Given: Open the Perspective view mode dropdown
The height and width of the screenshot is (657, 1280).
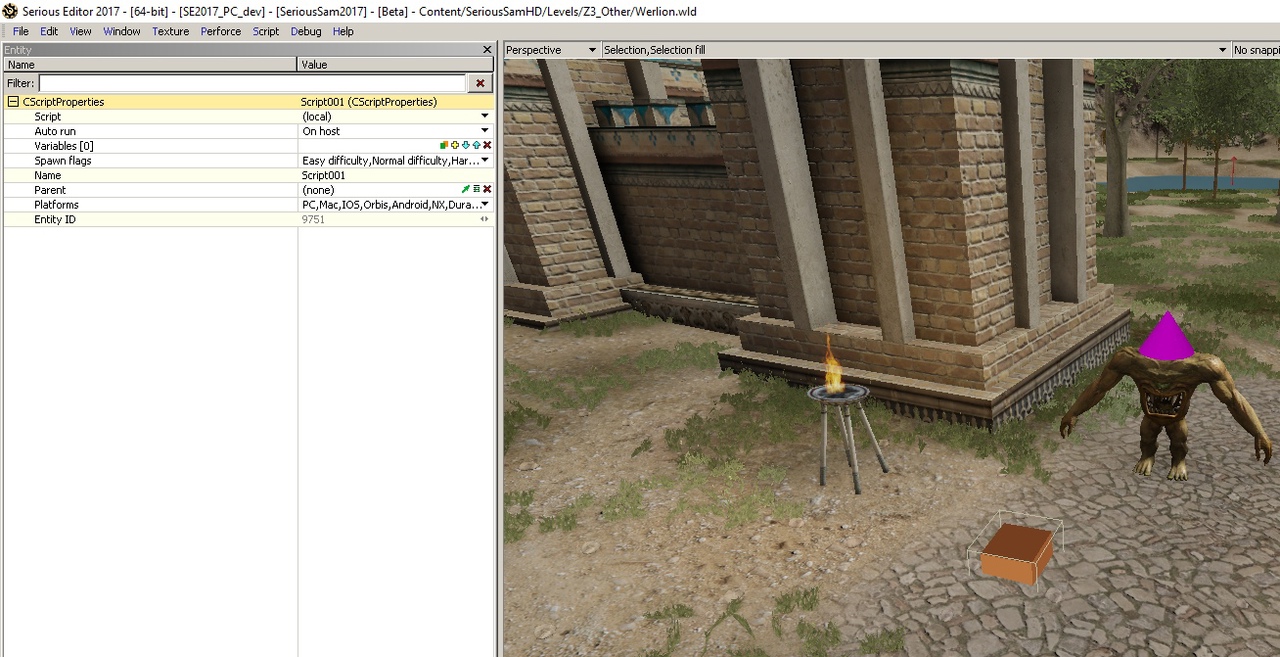Looking at the screenshot, I should coord(592,50).
